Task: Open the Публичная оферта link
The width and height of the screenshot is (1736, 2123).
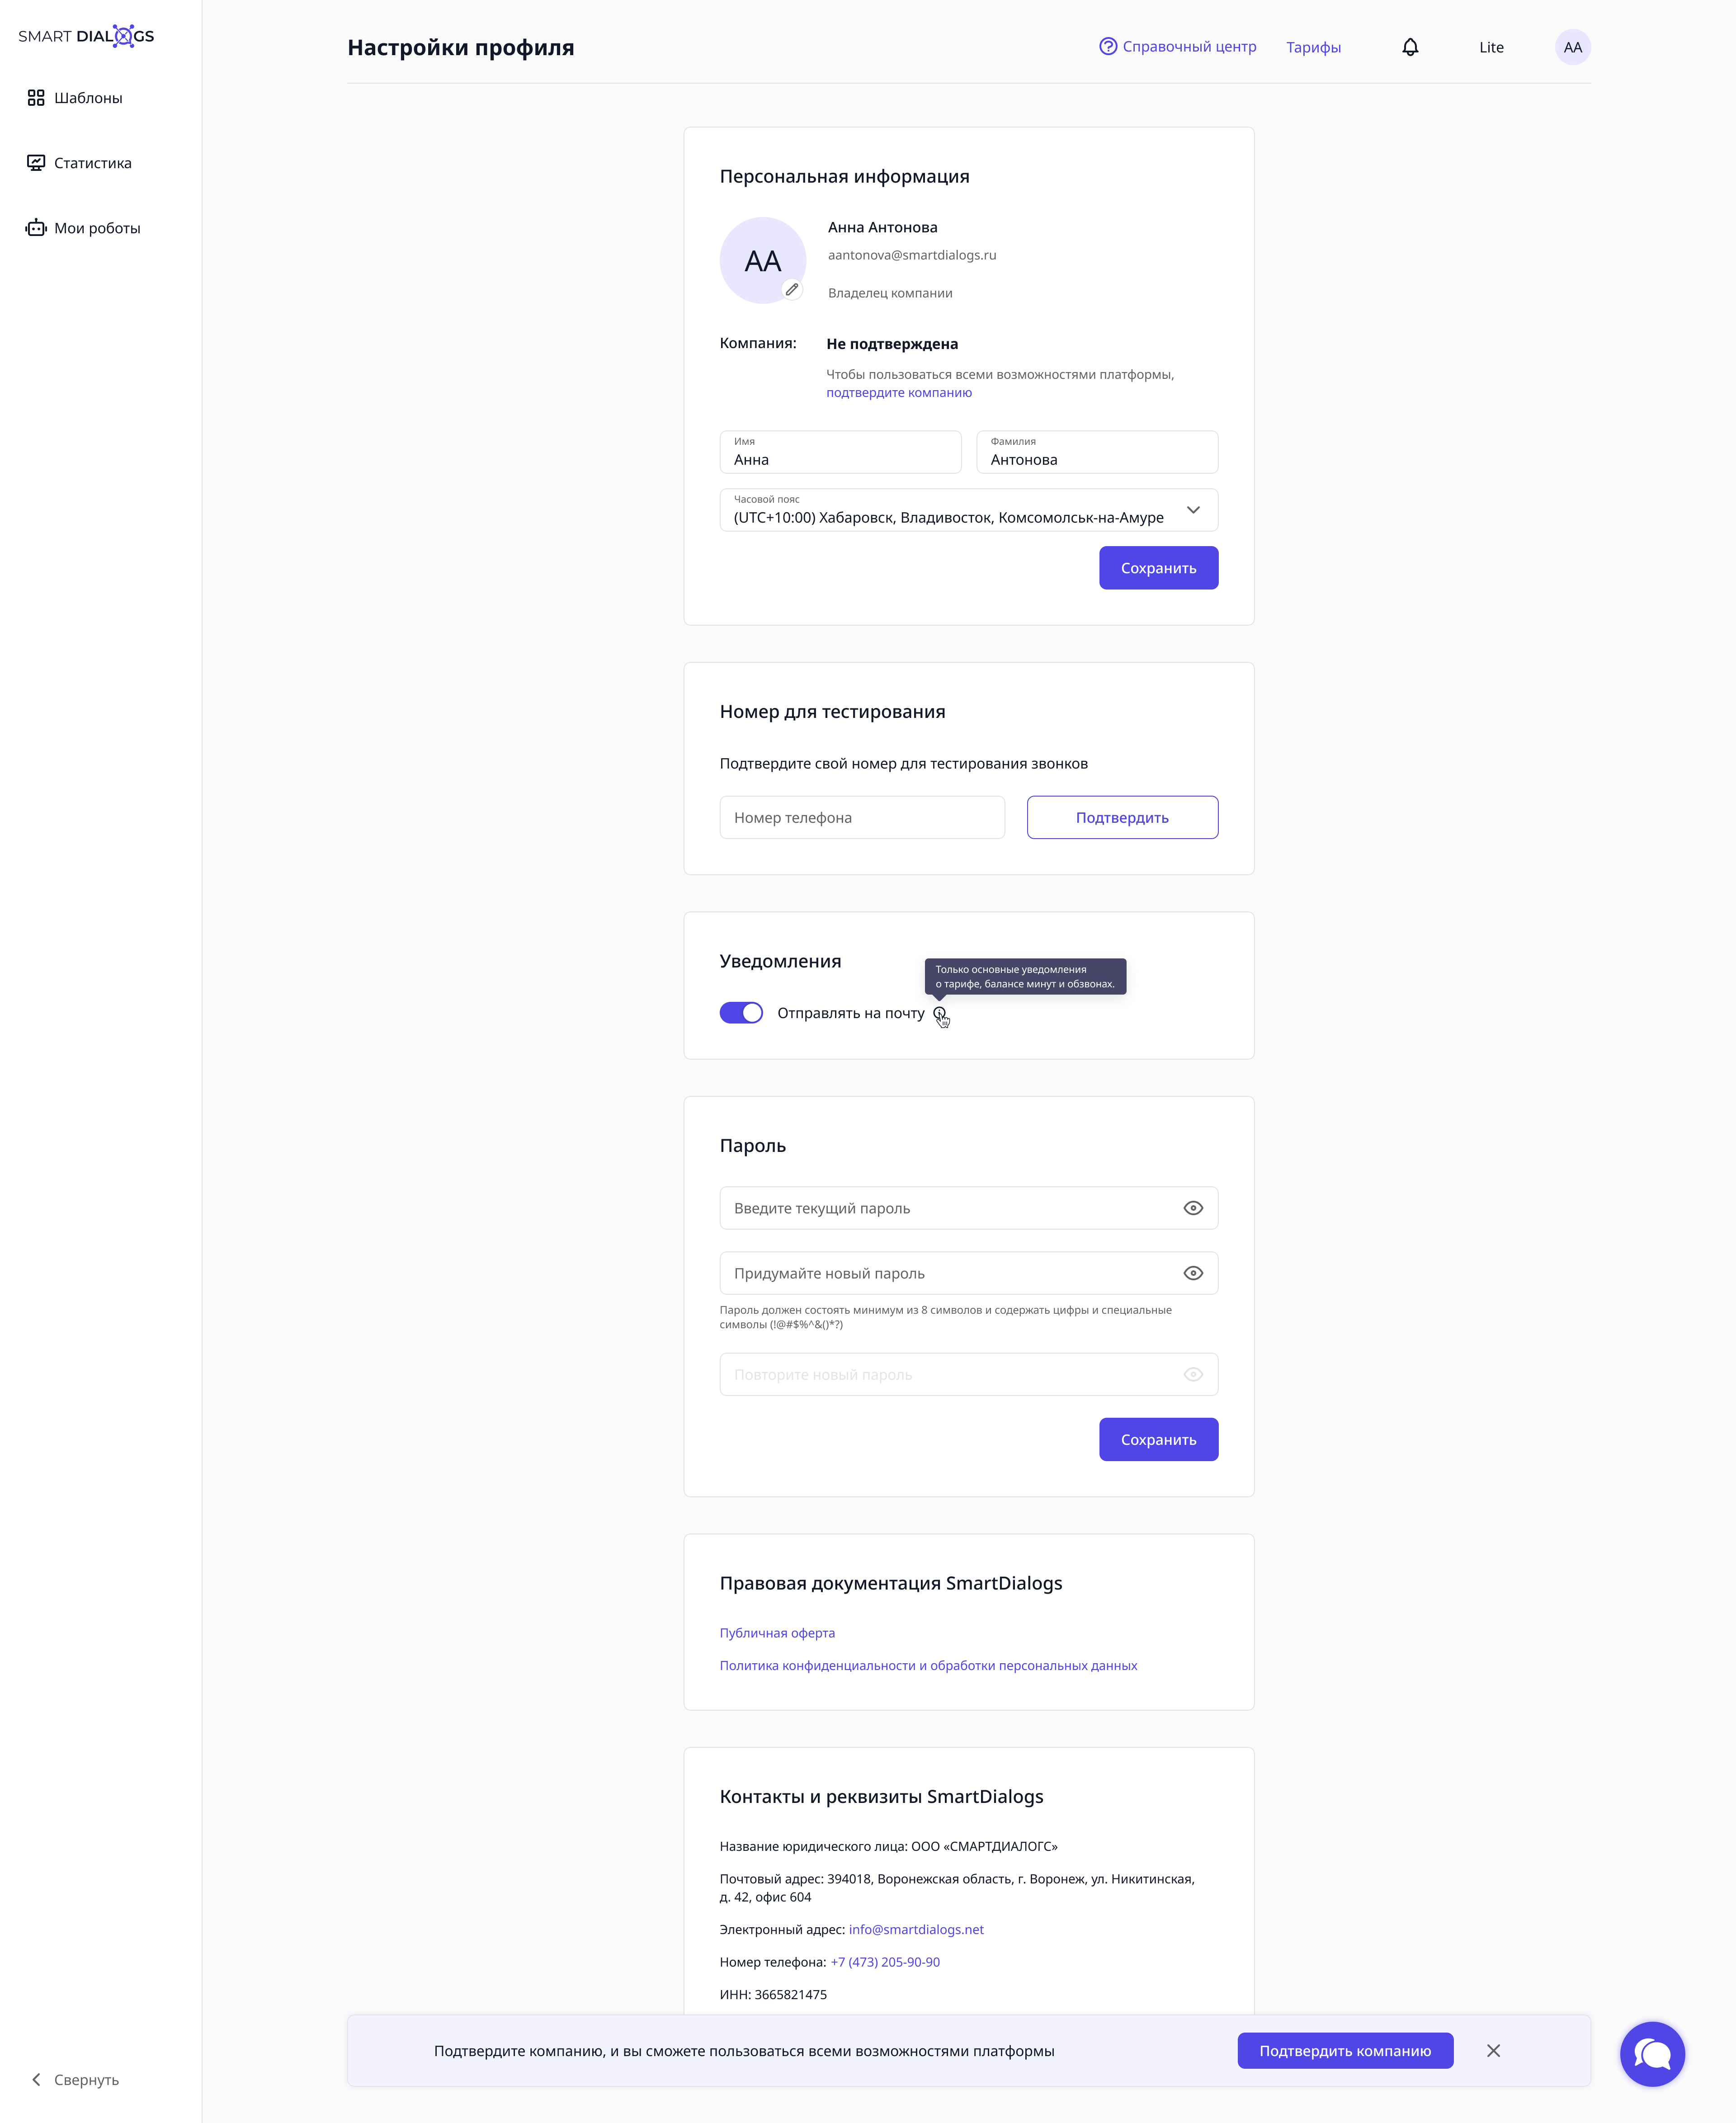Action: [x=777, y=1633]
